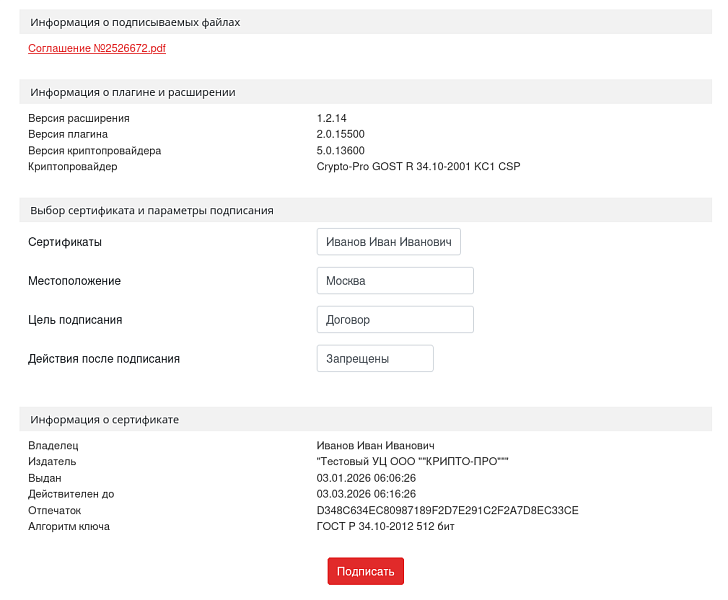Click the Crypto-Pro GOST R 34.10-2001 provider value

pos(418,166)
